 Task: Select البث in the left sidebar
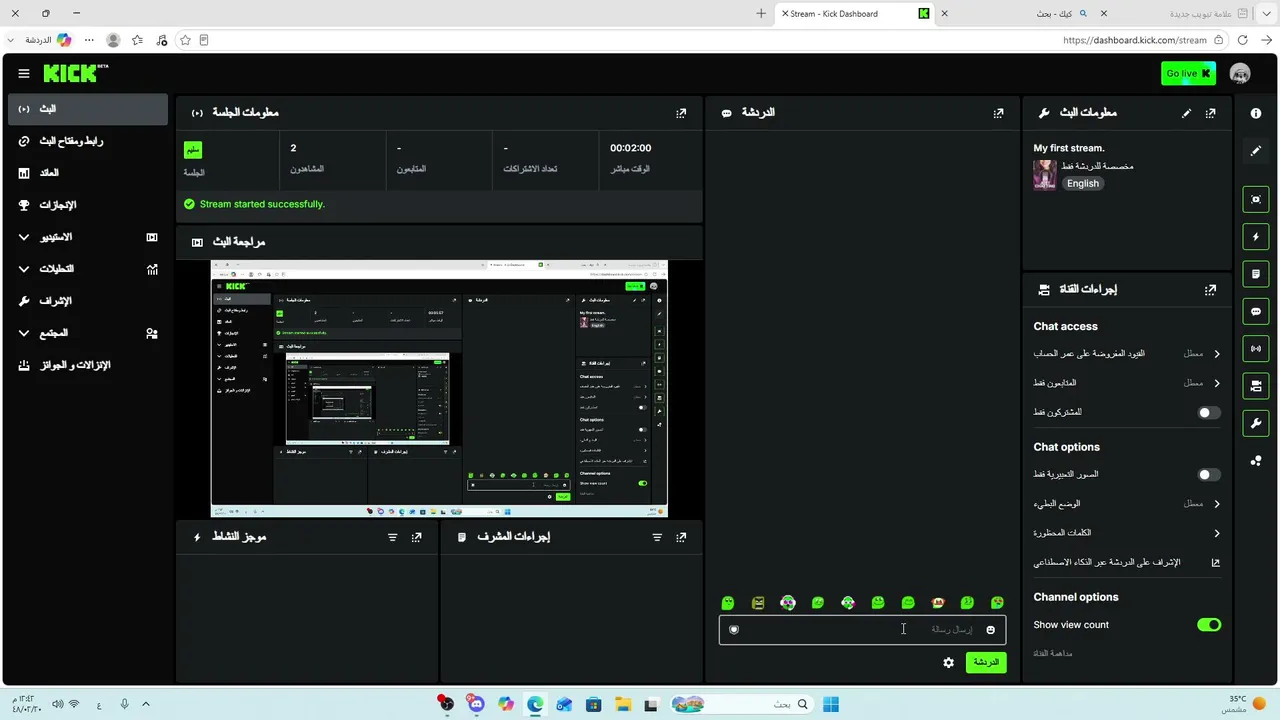pyautogui.click(x=88, y=109)
